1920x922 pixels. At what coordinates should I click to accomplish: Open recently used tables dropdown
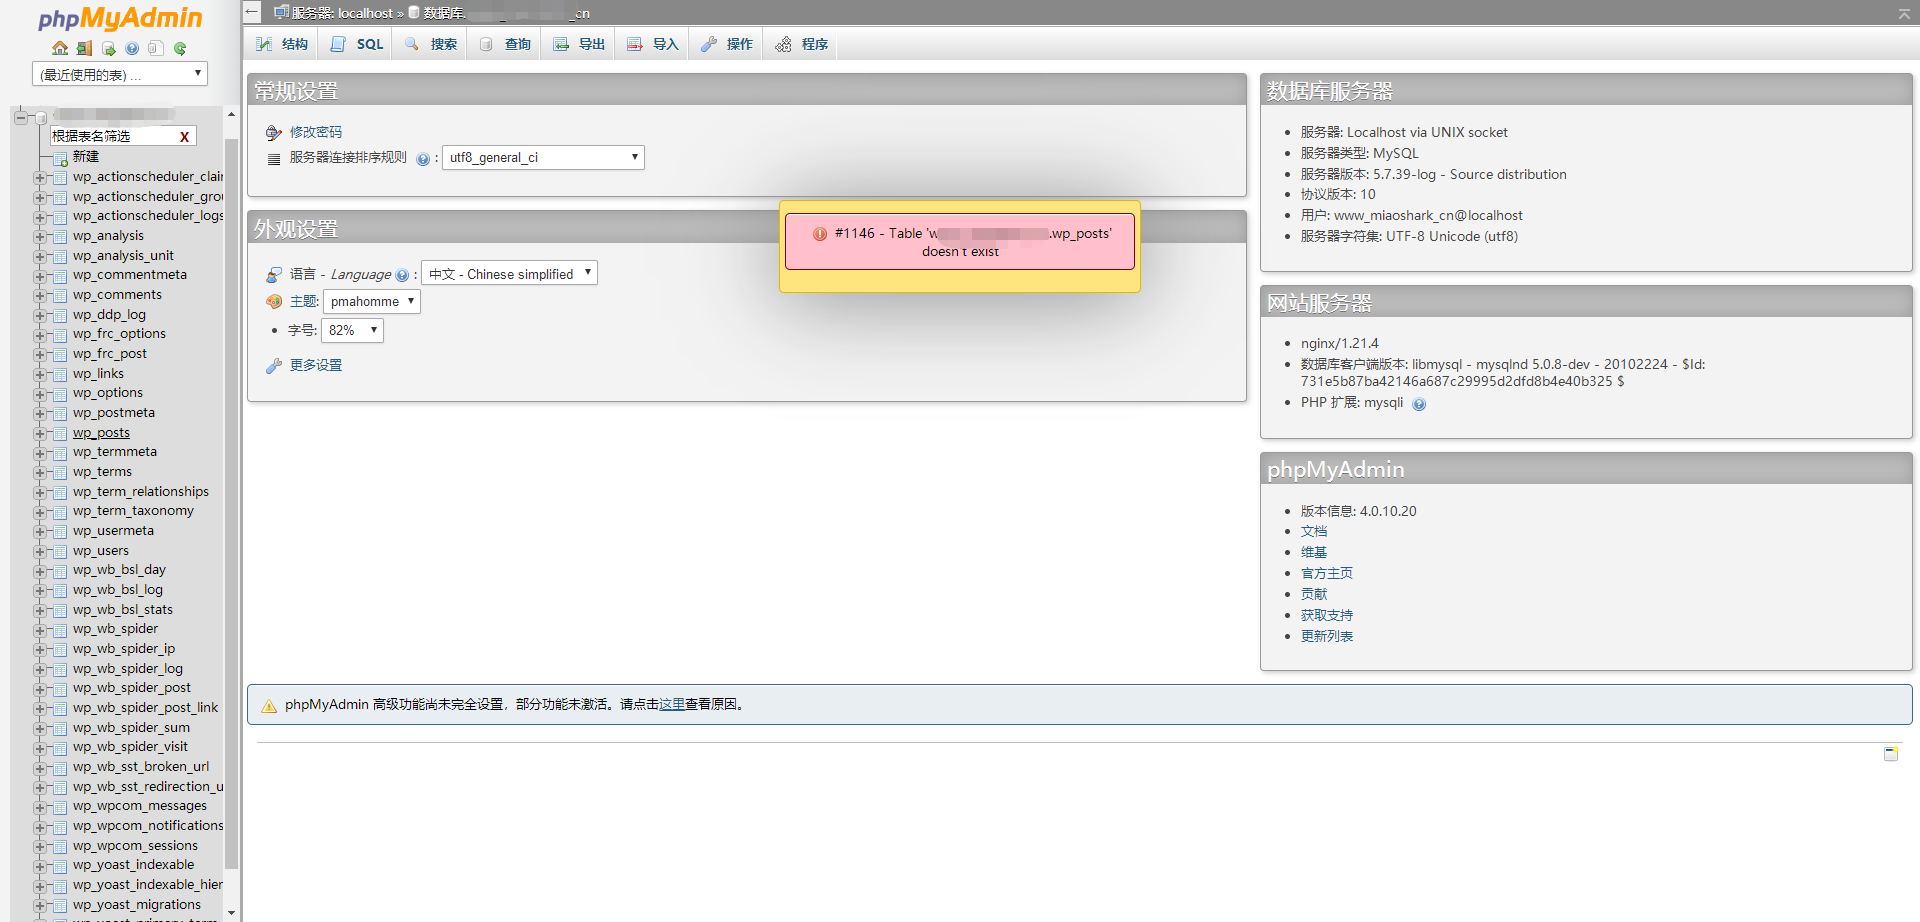[120, 74]
